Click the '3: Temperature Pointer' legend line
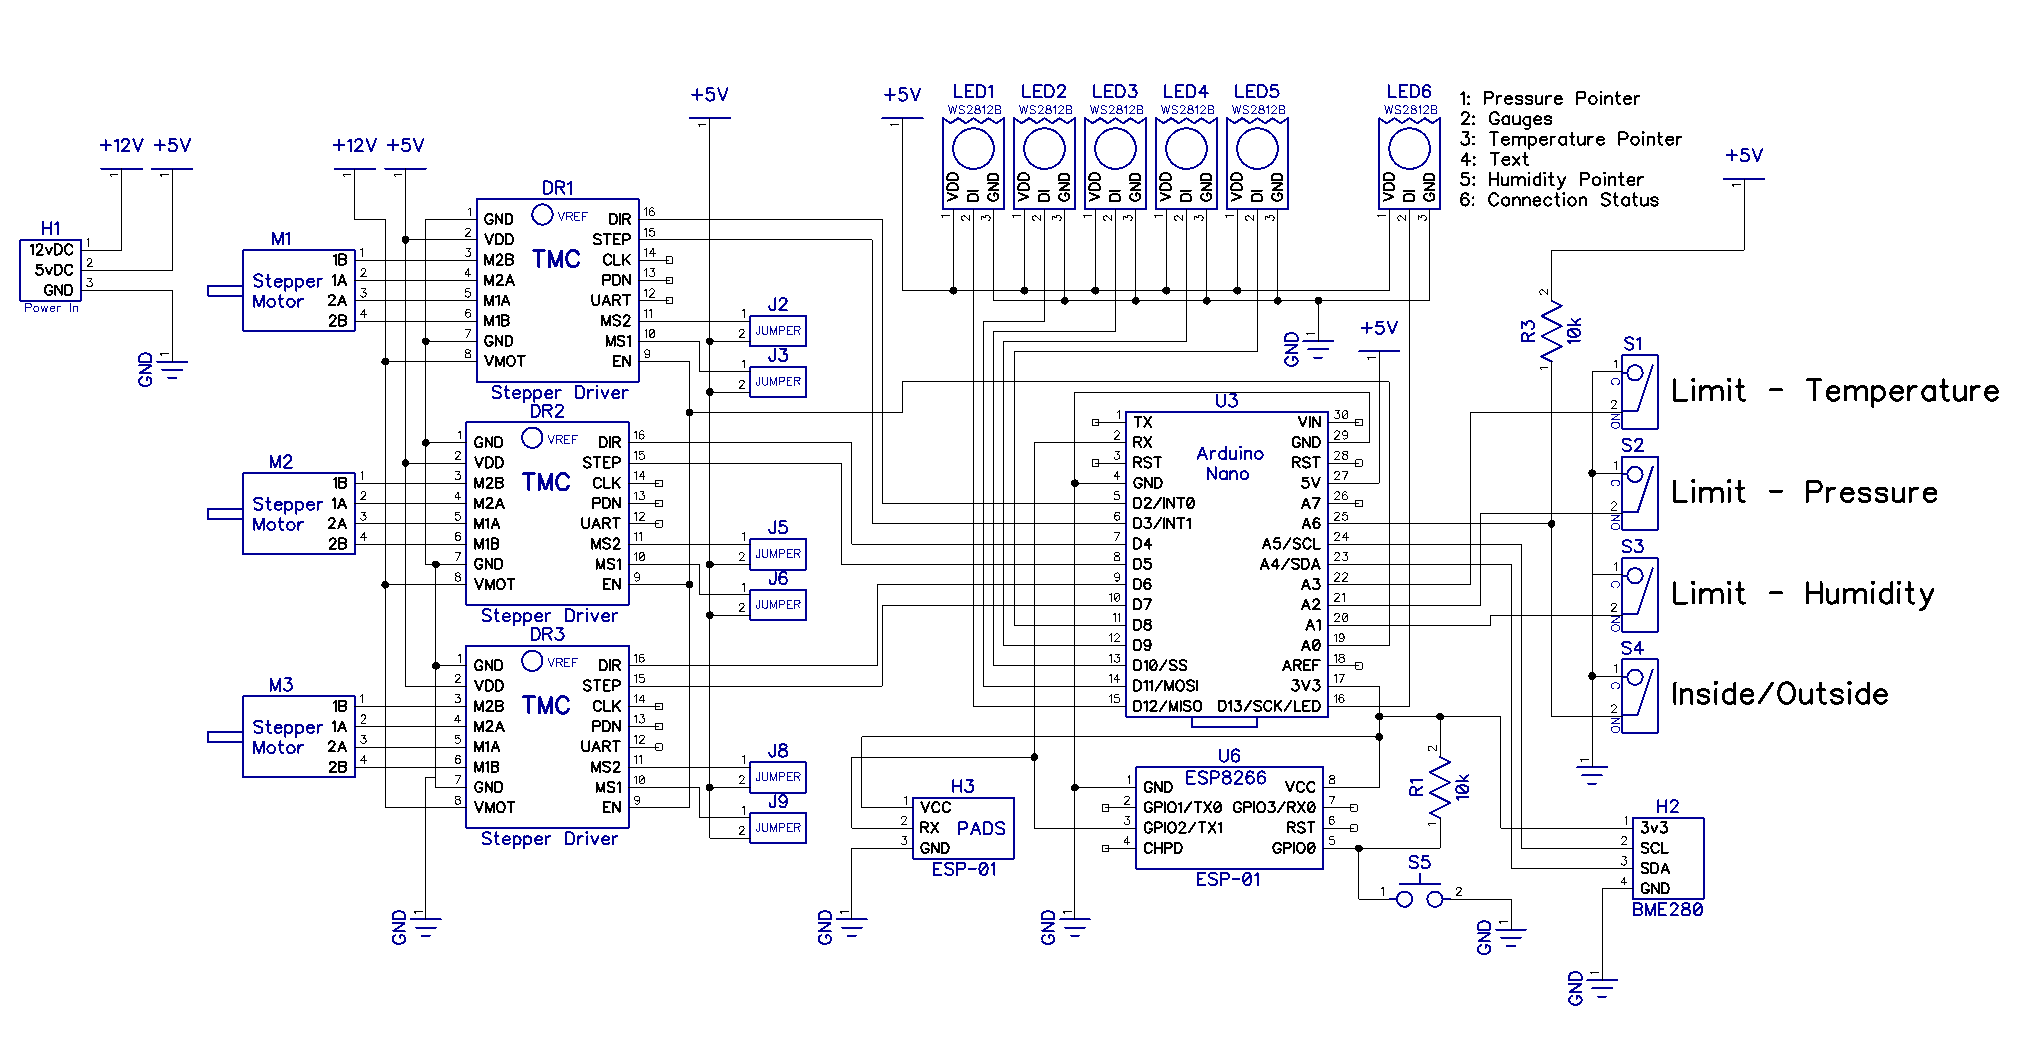 [x=1570, y=139]
